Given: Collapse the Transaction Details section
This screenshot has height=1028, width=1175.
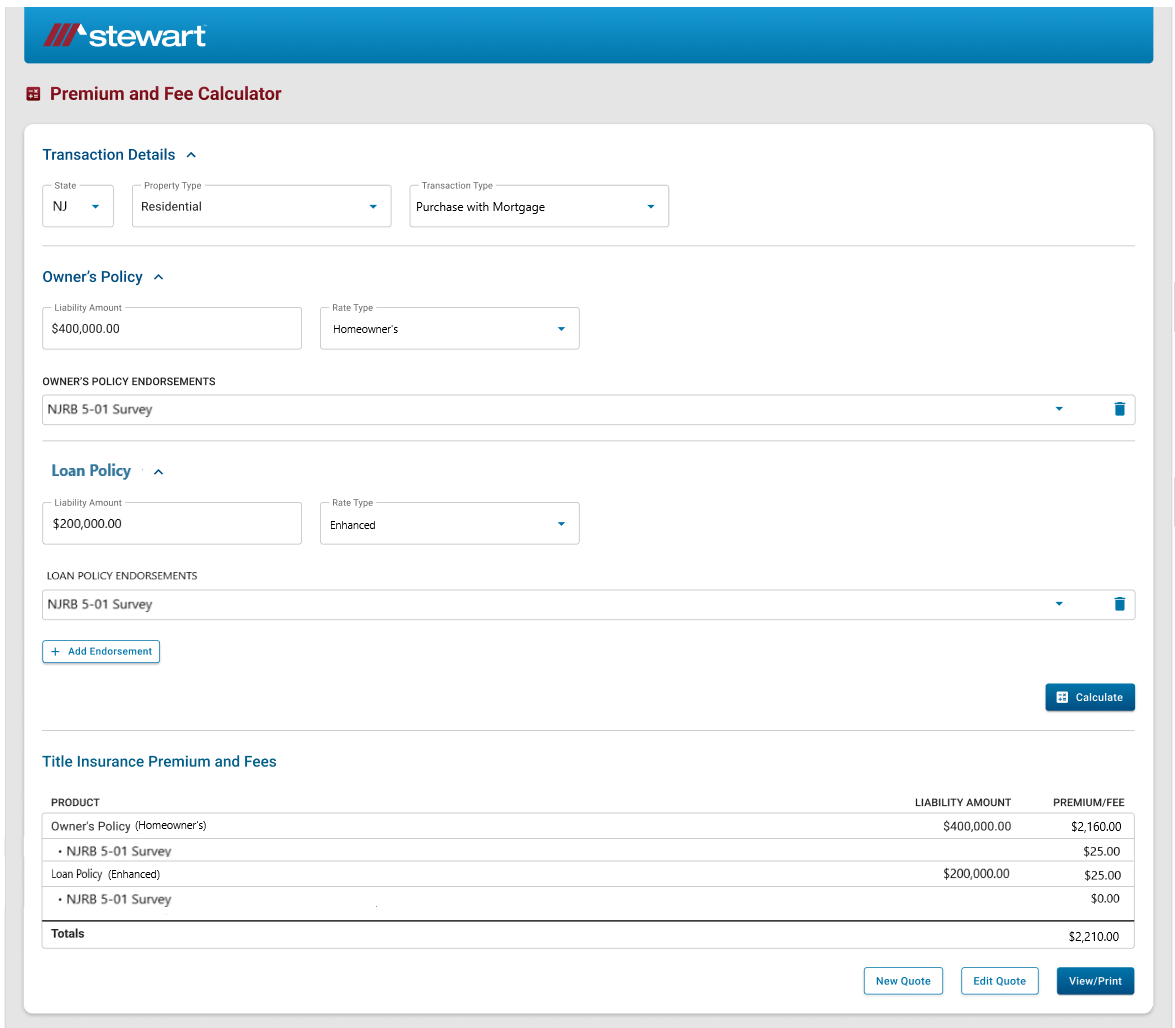Looking at the screenshot, I should (x=191, y=155).
